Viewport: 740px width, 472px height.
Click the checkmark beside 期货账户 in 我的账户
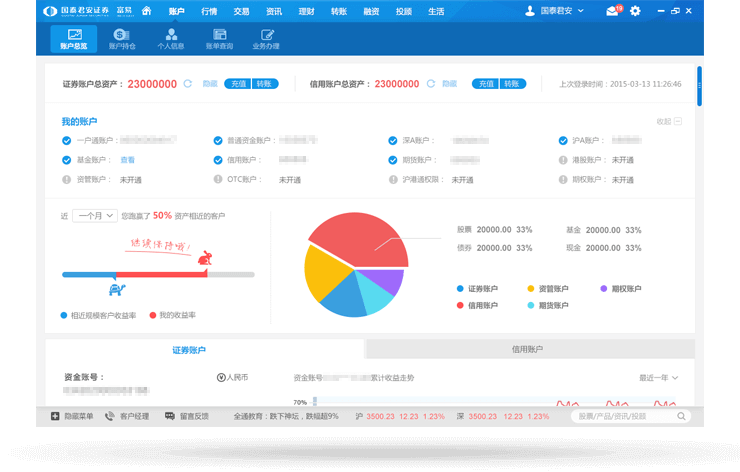(x=393, y=160)
